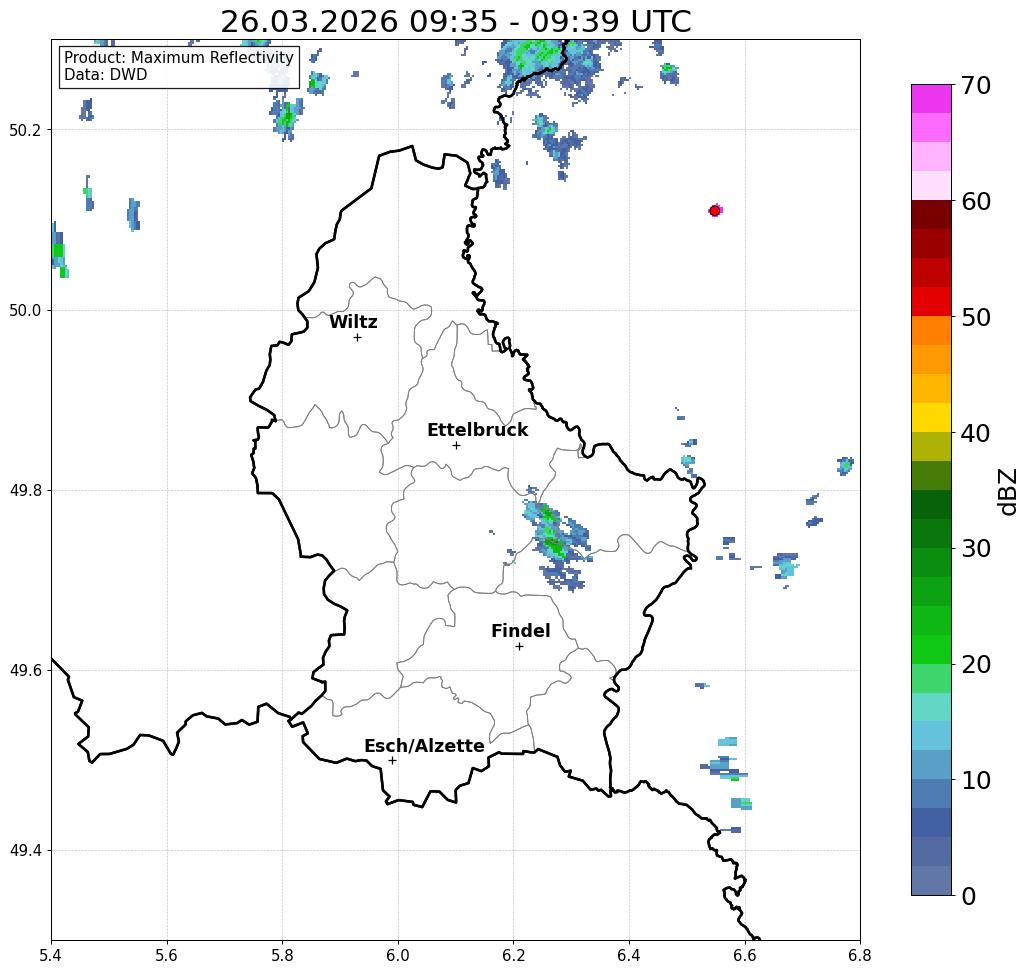
Task: Click the 50.0 latitude axis label
Action: [x=25, y=310]
